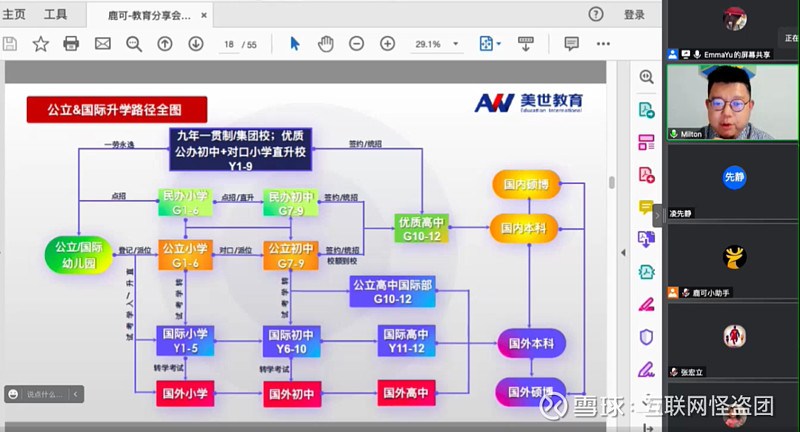Viewport: 800px width, 432px height.
Task: Open Create PDF tool in right sidebar
Action: [x=646, y=175]
